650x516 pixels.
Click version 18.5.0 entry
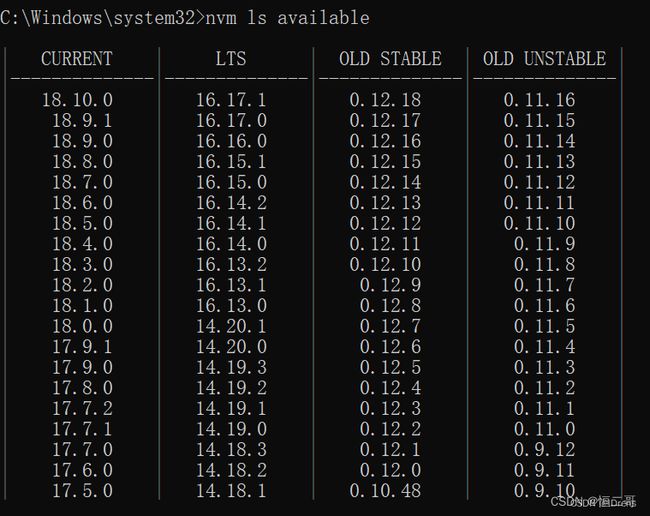point(82,223)
